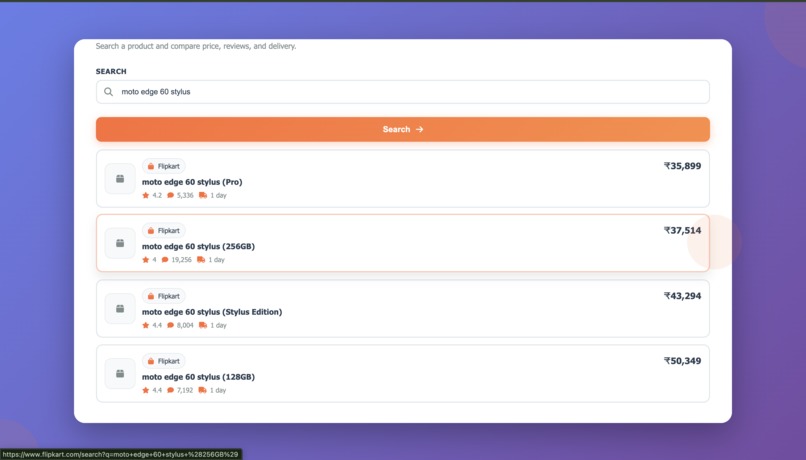806x460 pixels.
Task: Click the orange Search button
Action: 402,130
